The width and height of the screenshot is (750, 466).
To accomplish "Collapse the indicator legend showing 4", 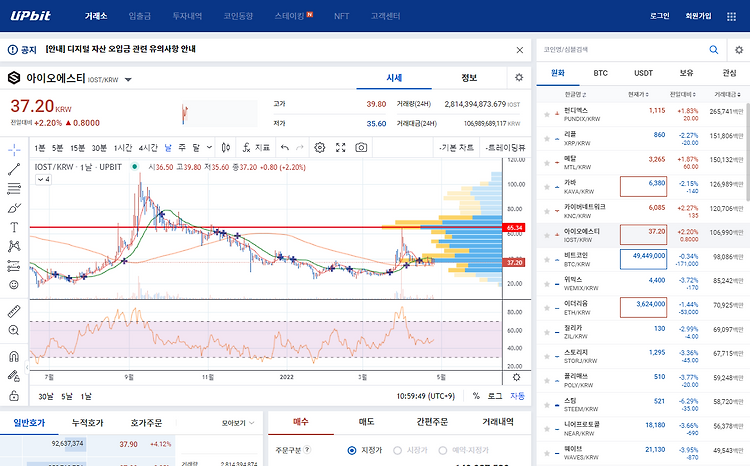I will pyautogui.click(x=44, y=179).
